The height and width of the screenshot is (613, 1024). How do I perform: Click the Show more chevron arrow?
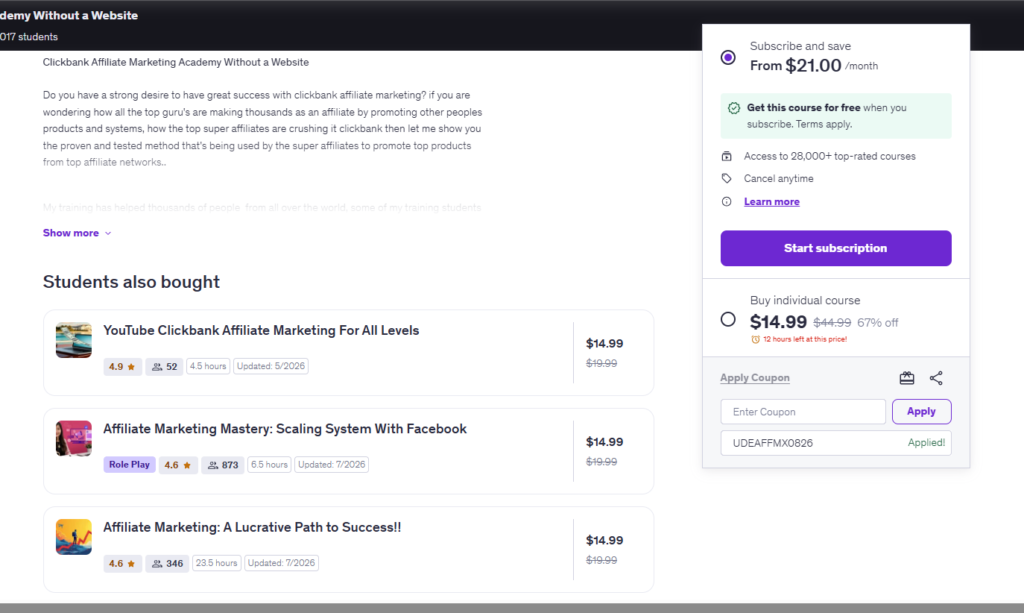(108, 233)
